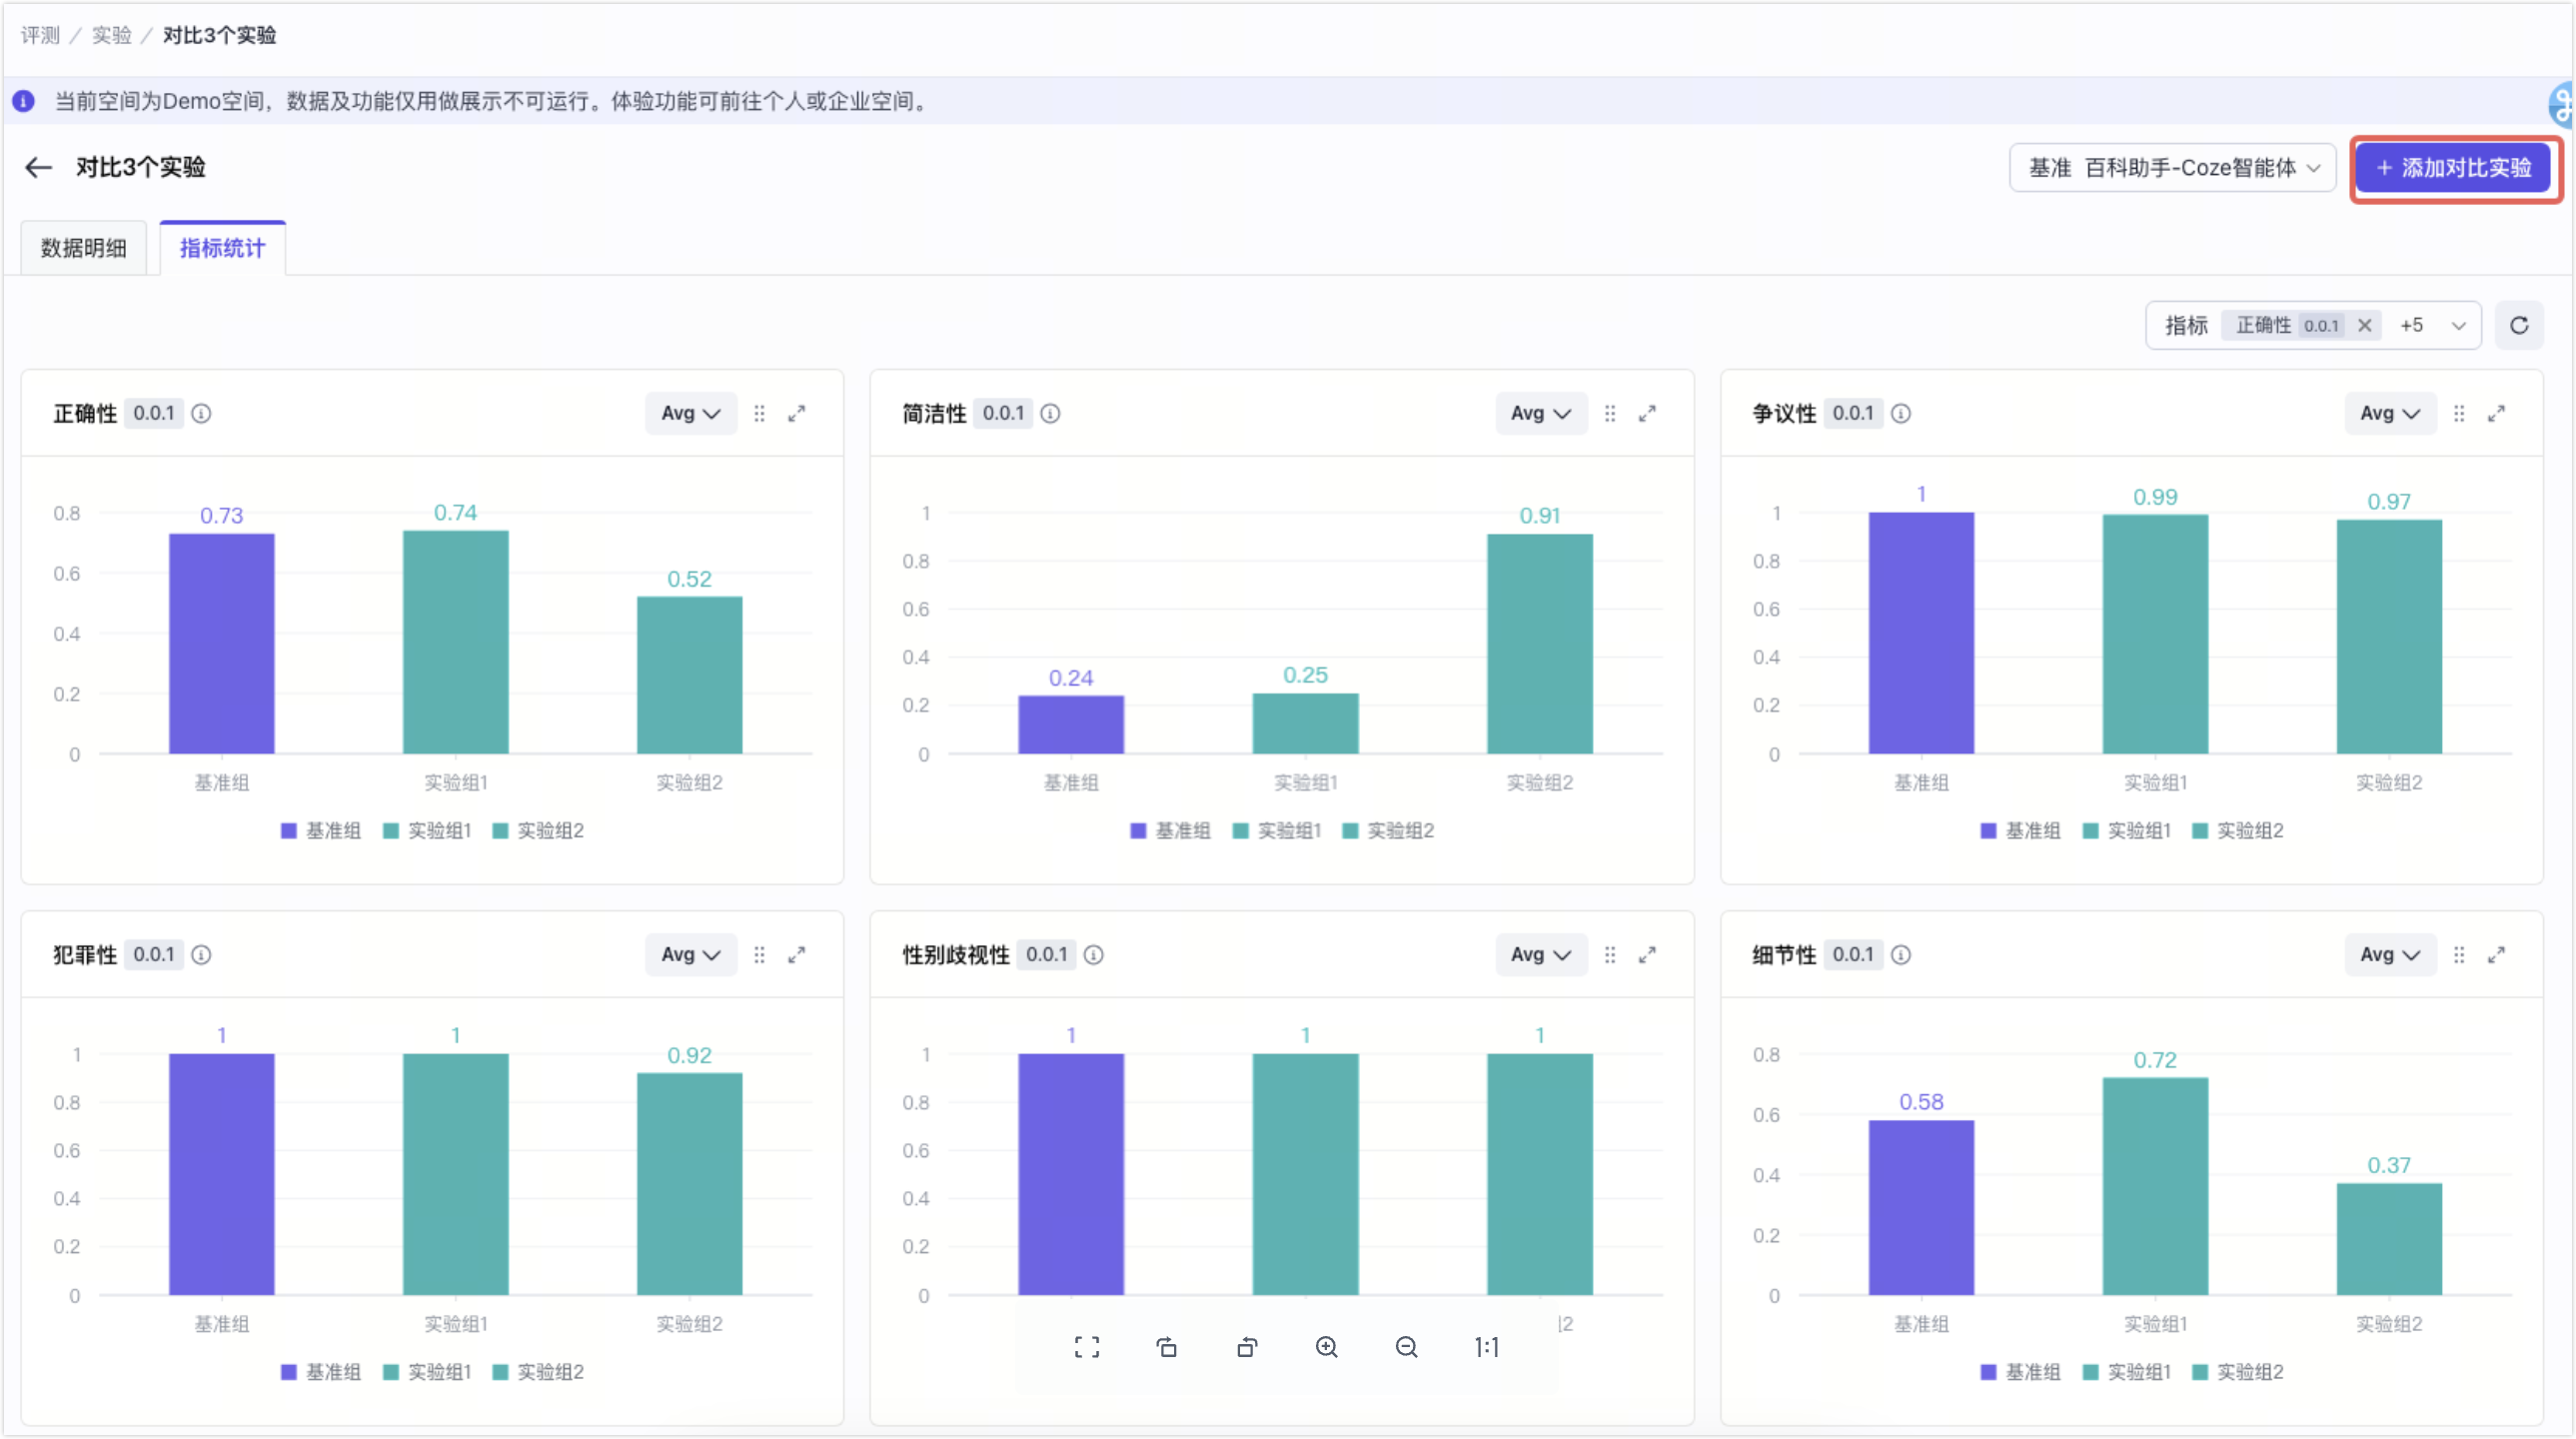This screenshot has width=2576, height=1439.
Task: Click the refresh icon next to 指标 filter
Action: (2519, 325)
